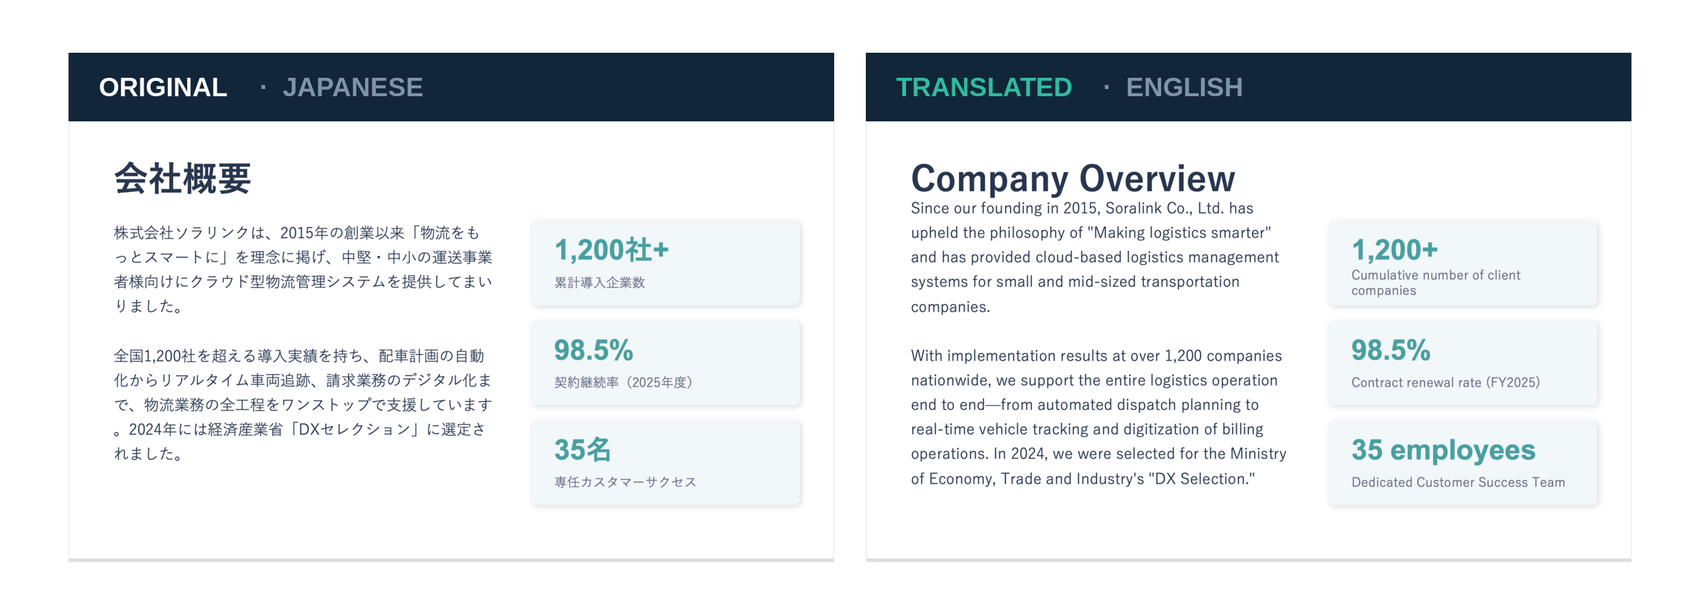Viewport: 1700px width, 615px height.
Task: Click the 35名 stat card
Action: coord(666,463)
